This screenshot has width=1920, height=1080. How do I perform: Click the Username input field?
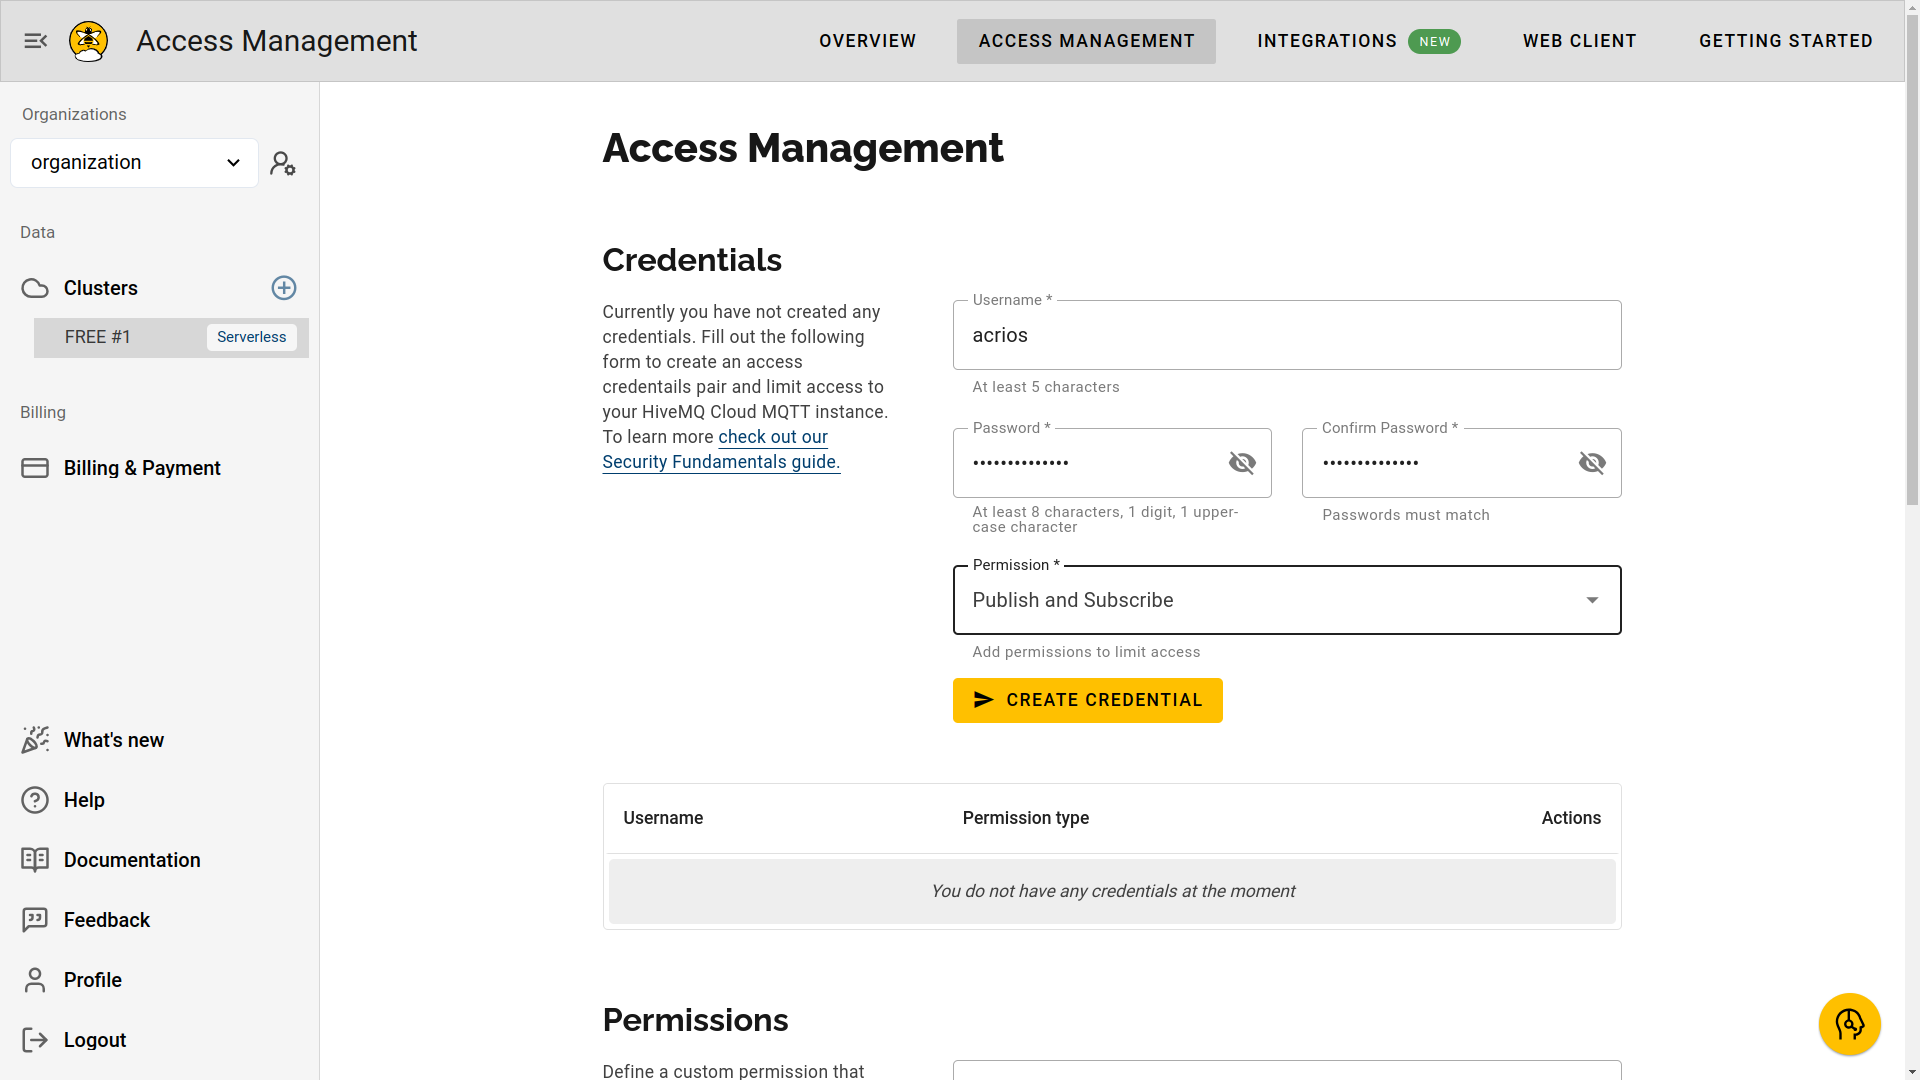click(1286, 336)
